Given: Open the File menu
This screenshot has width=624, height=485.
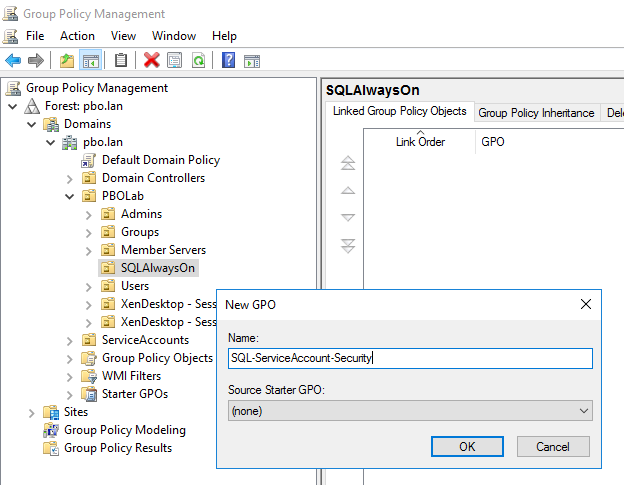Looking at the screenshot, I should 35,36.
